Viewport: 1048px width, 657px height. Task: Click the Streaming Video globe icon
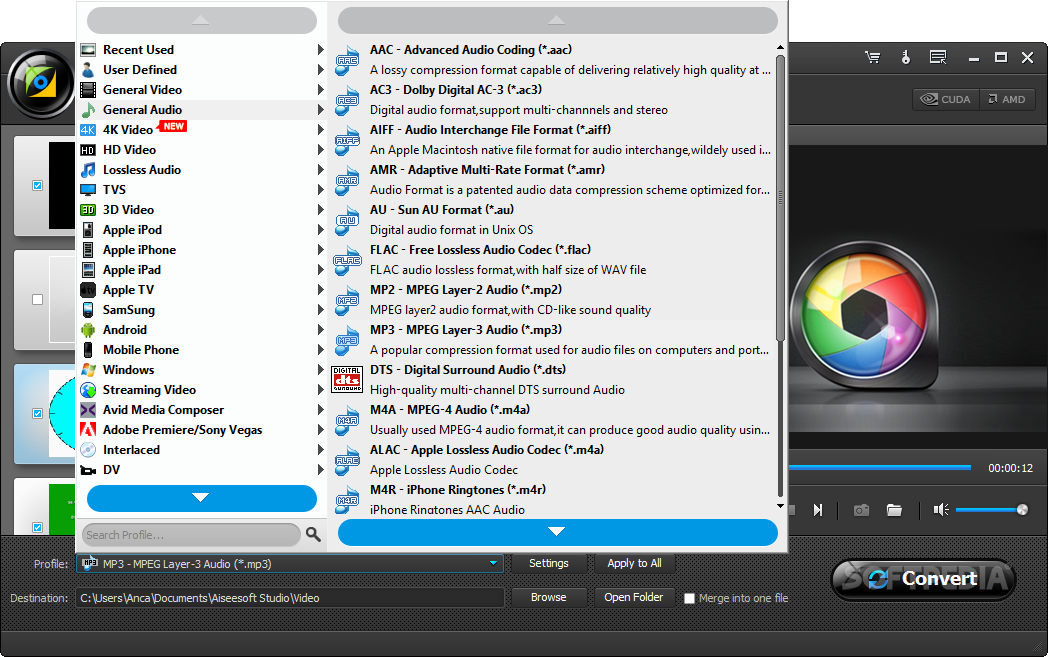[88, 390]
